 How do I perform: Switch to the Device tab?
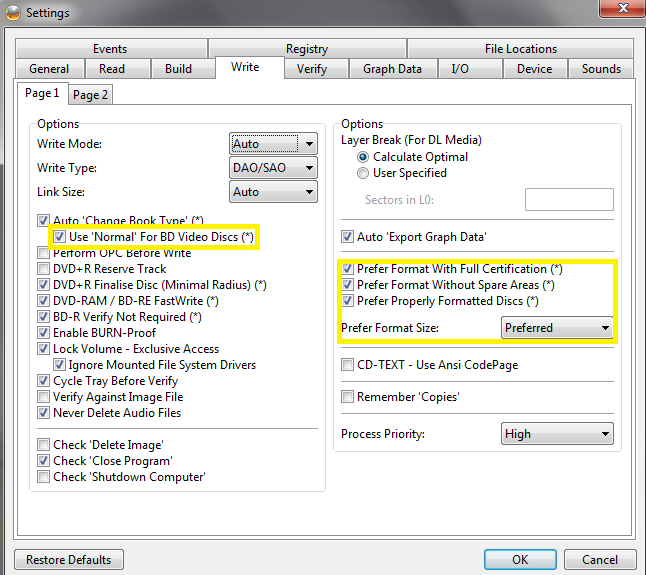pyautogui.click(x=534, y=68)
